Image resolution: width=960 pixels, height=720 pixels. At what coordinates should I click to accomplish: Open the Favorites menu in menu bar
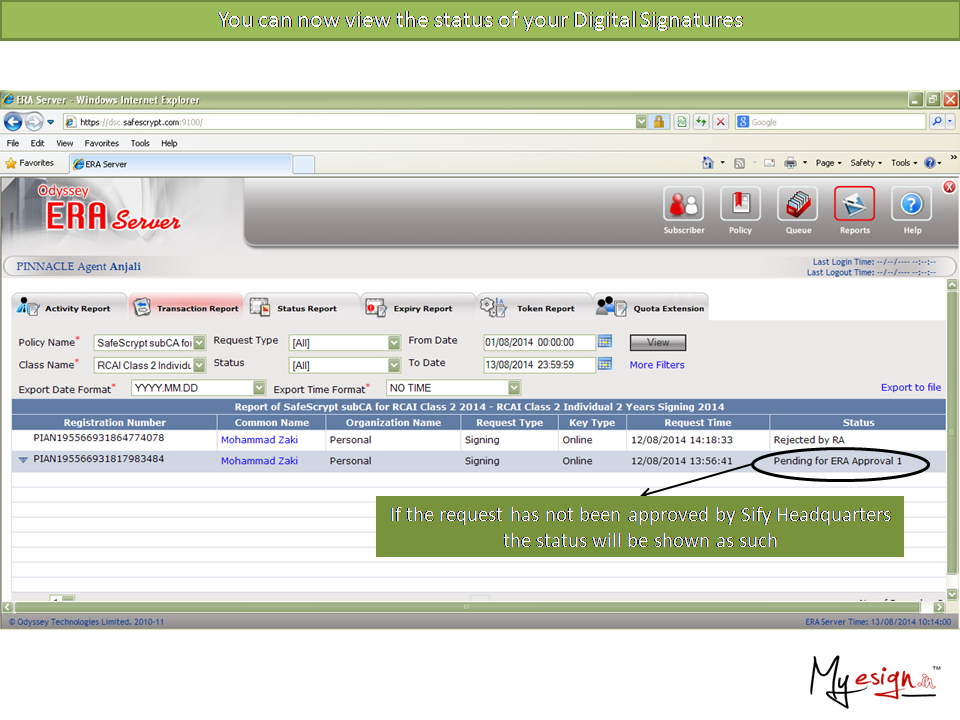[101, 143]
